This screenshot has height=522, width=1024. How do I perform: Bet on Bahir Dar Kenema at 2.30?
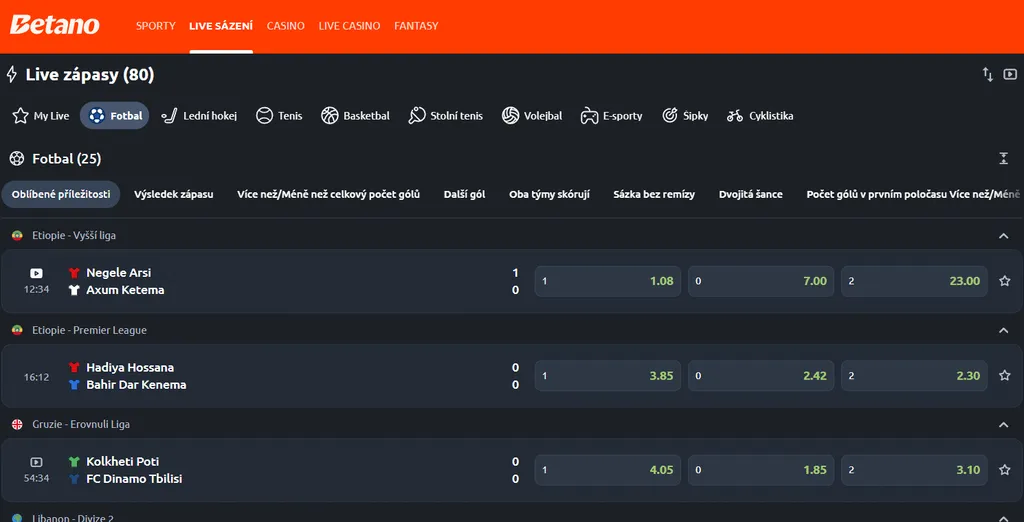tap(914, 376)
